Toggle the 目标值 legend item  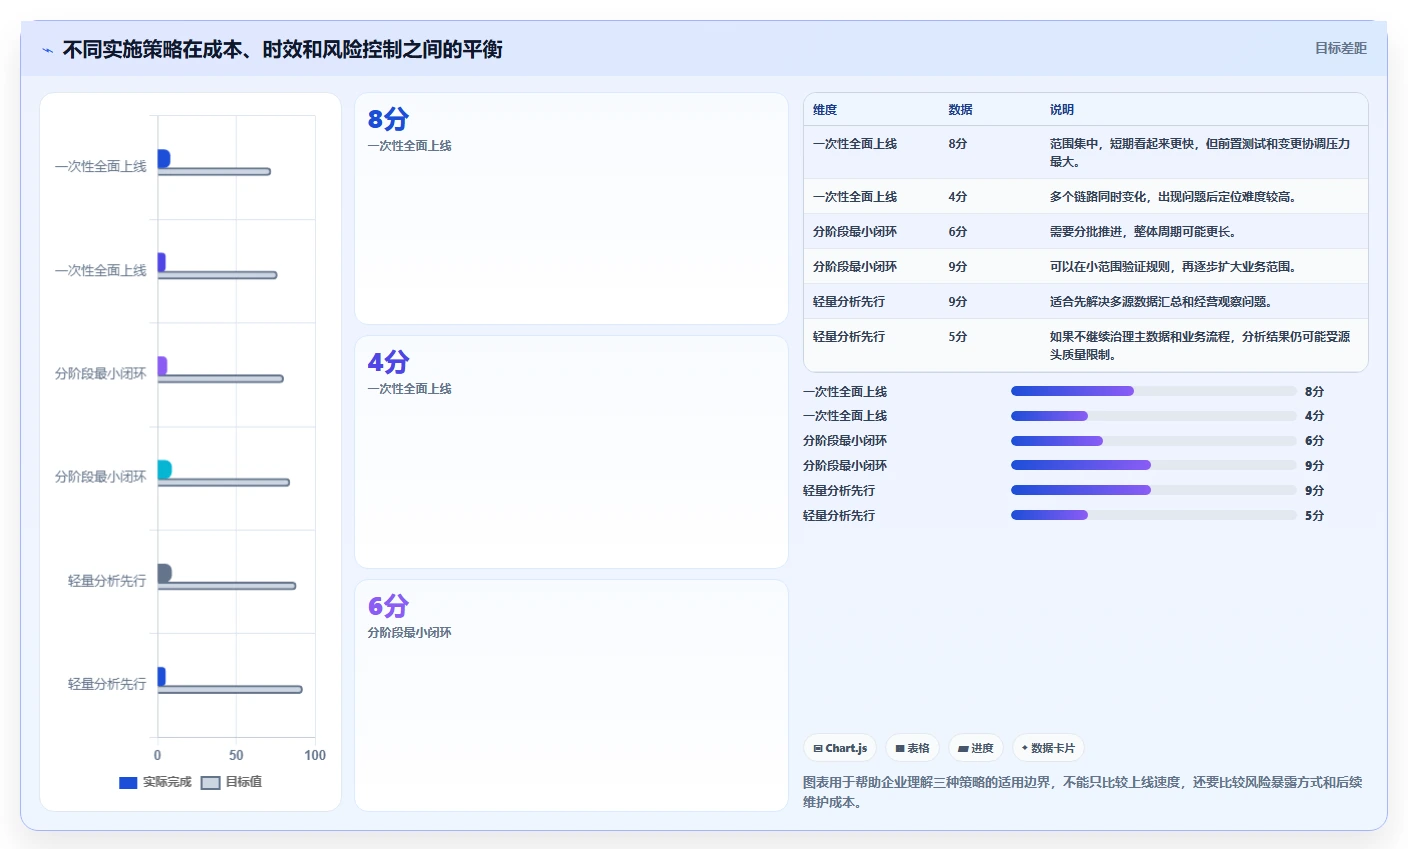click(x=232, y=782)
